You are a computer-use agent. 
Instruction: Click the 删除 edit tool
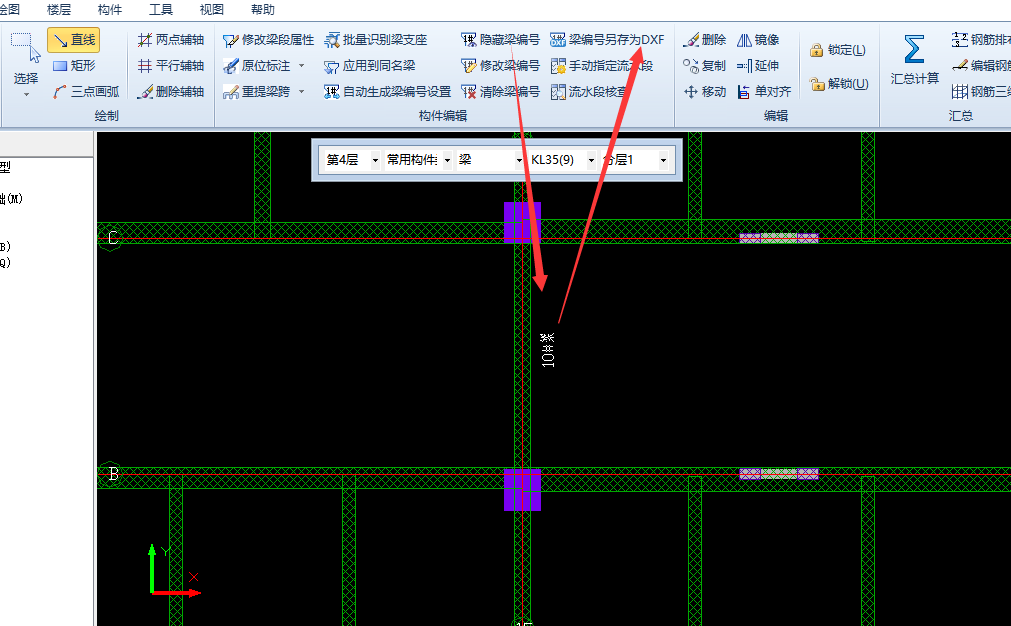(705, 40)
